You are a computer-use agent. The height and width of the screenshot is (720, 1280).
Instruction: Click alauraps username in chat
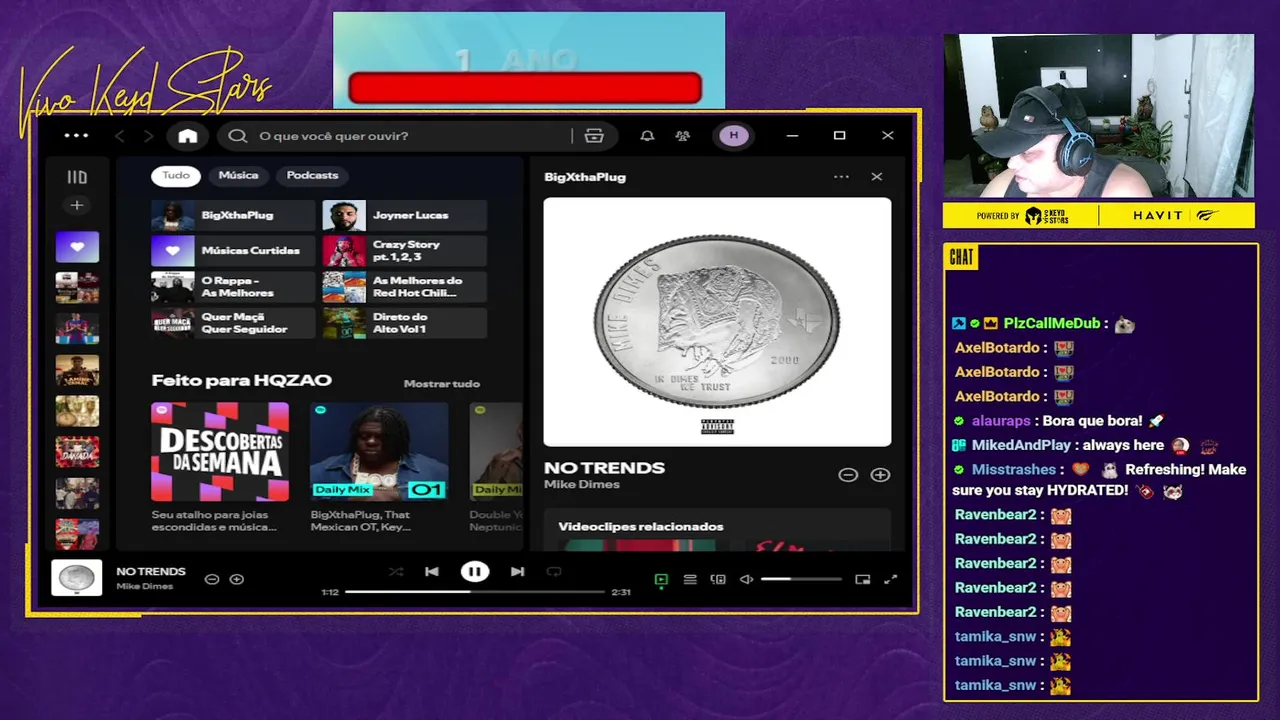[x=1001, y=421]
